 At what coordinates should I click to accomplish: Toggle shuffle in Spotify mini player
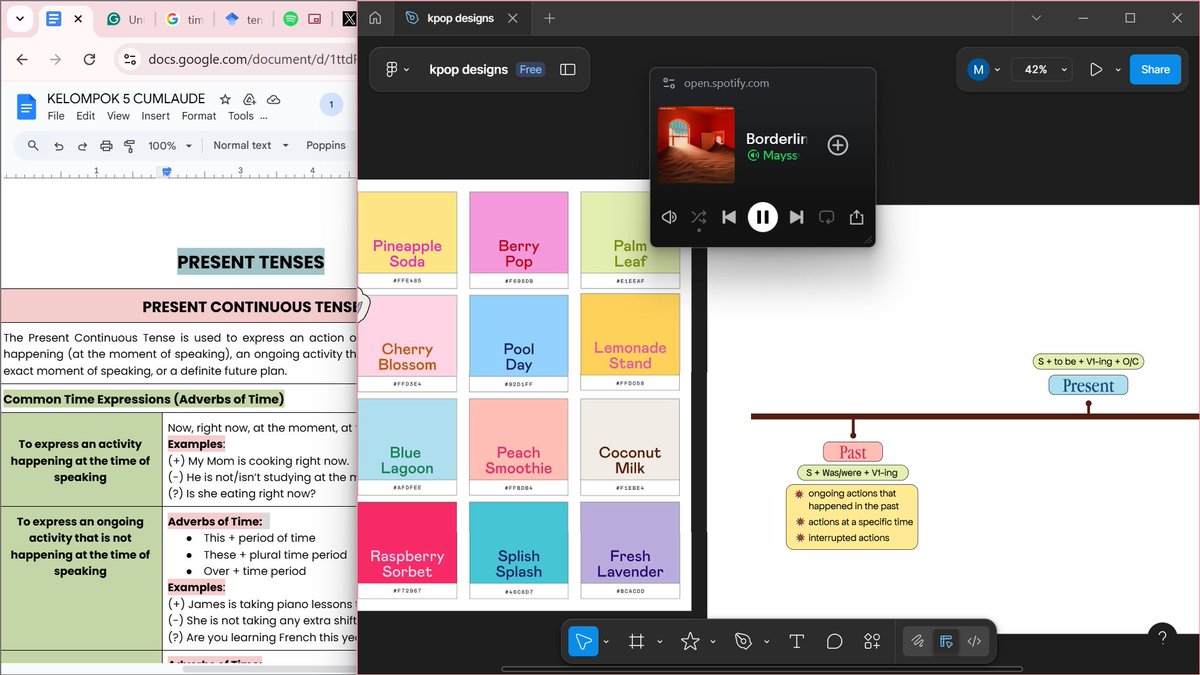tap(698, 217)
